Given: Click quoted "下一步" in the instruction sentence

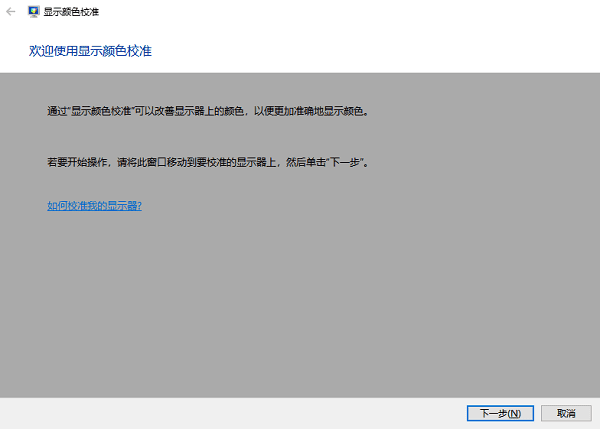Looking at the screenshot, I should coord(346,162).
